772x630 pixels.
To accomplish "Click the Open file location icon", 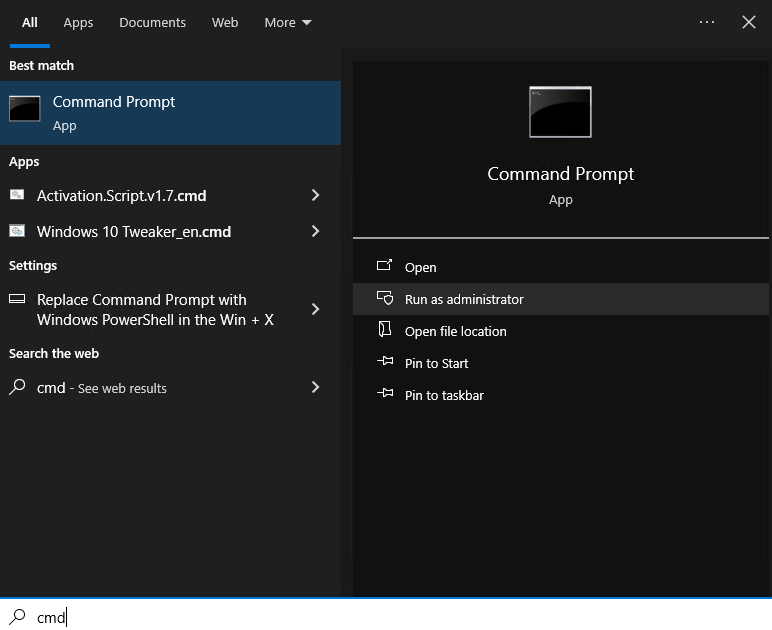I will [385, 329].
